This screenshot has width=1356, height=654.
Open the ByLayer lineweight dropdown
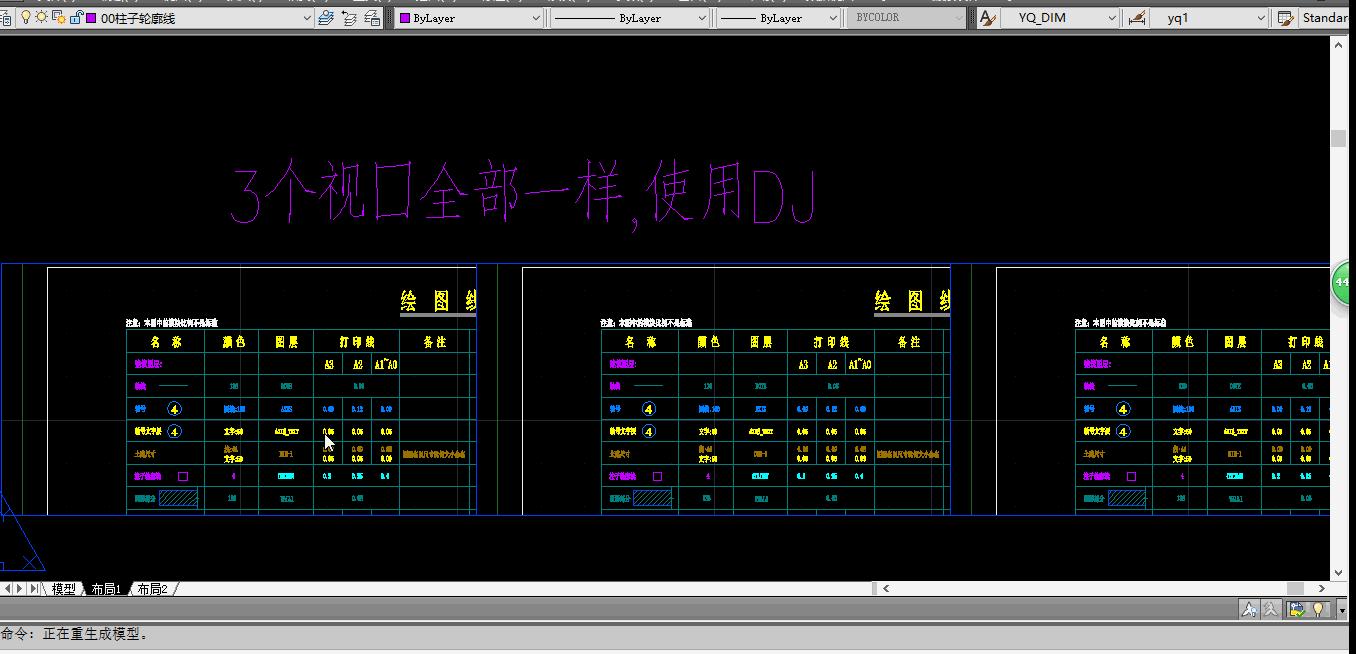click(x=778, y=18)
